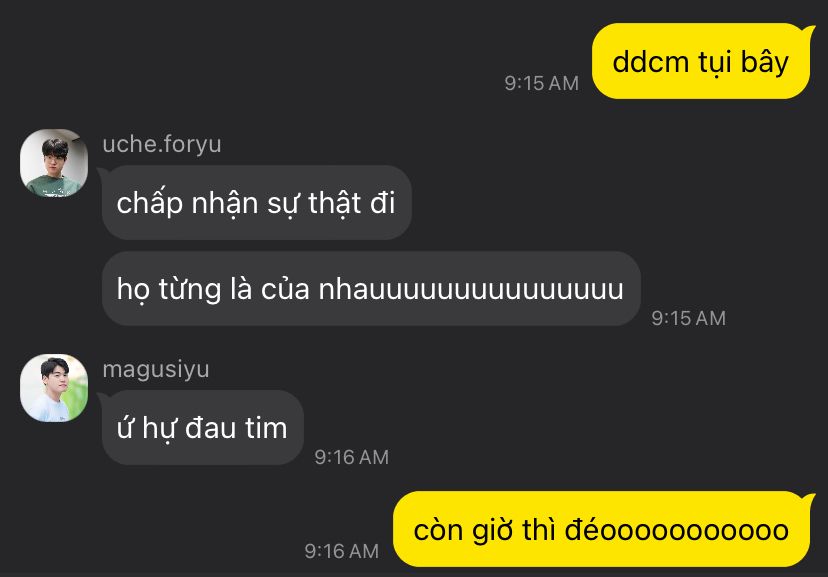Tap the 9:15 AM timestamp after 'nhauuuu' message
This screenshot has width=828, height=577.
[689, 318]
